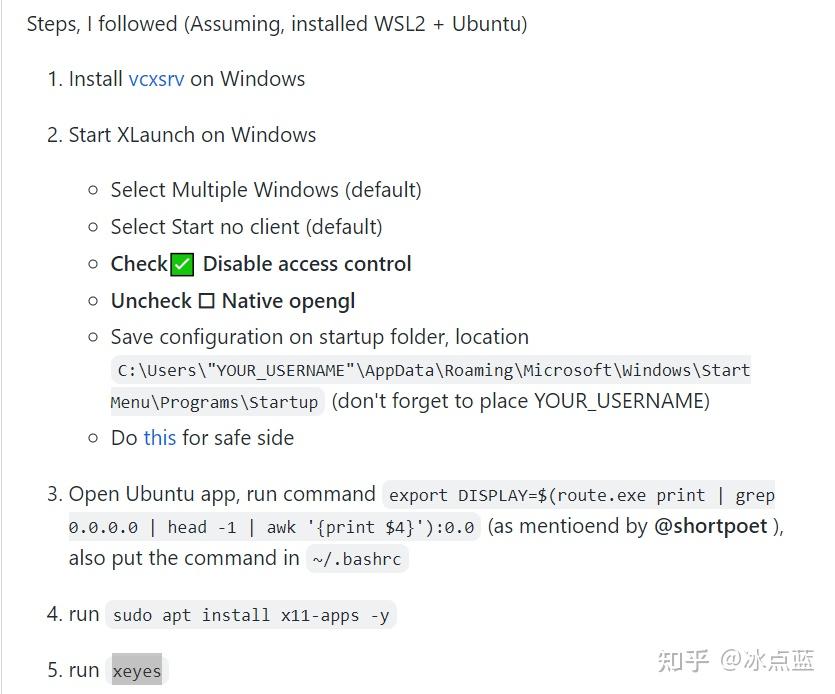Click the ~/.bashrc code snippet
This screenshot has height=694, width=835.
(356, 559)
